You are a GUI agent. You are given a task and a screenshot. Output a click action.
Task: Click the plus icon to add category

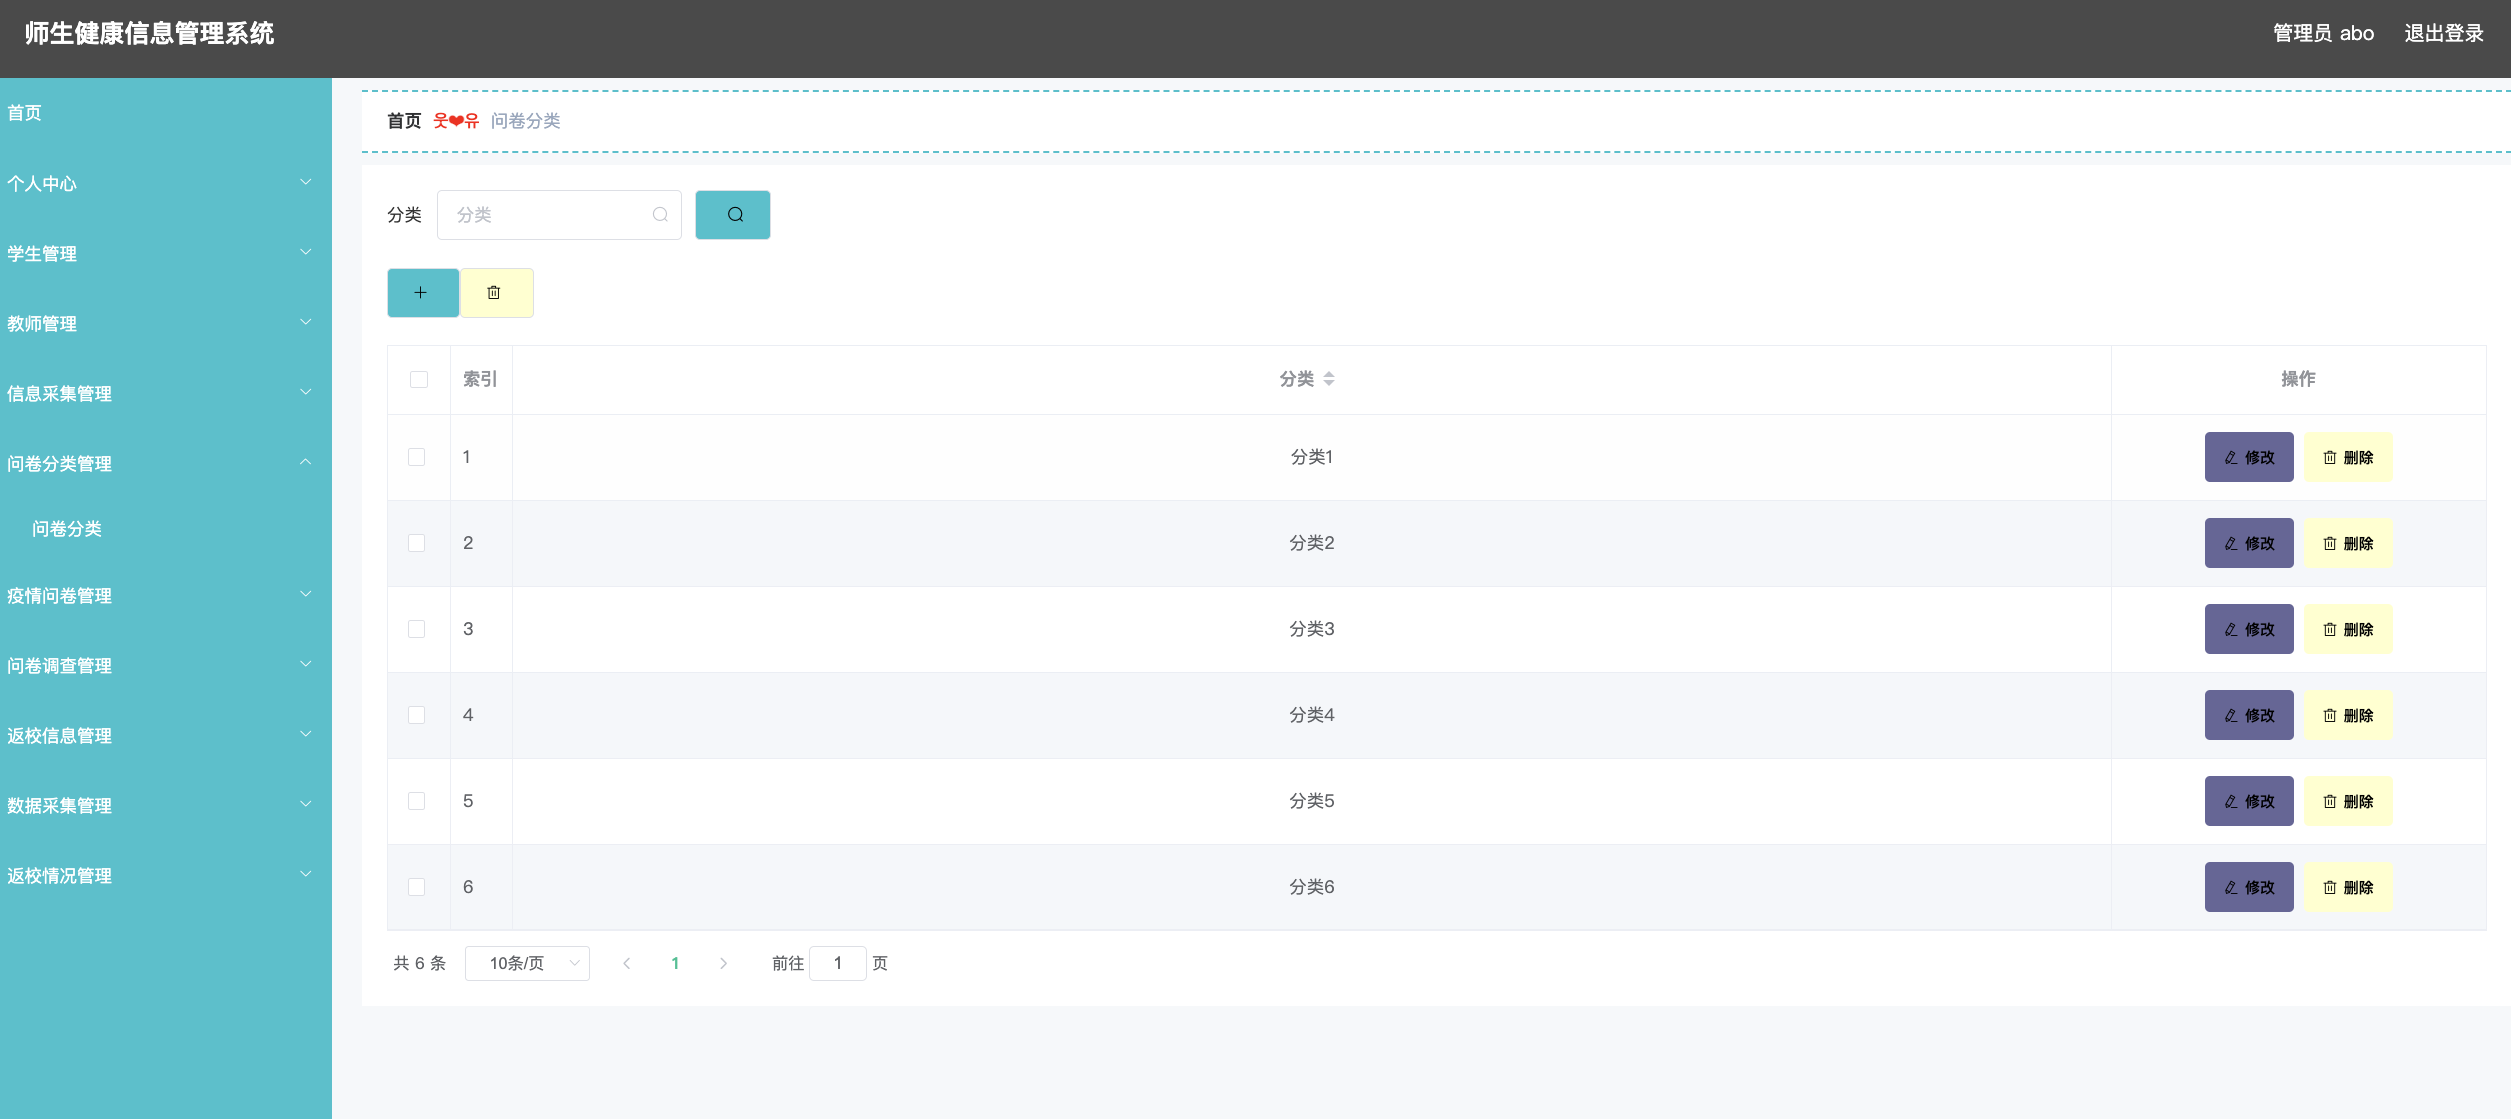[422, 293]
